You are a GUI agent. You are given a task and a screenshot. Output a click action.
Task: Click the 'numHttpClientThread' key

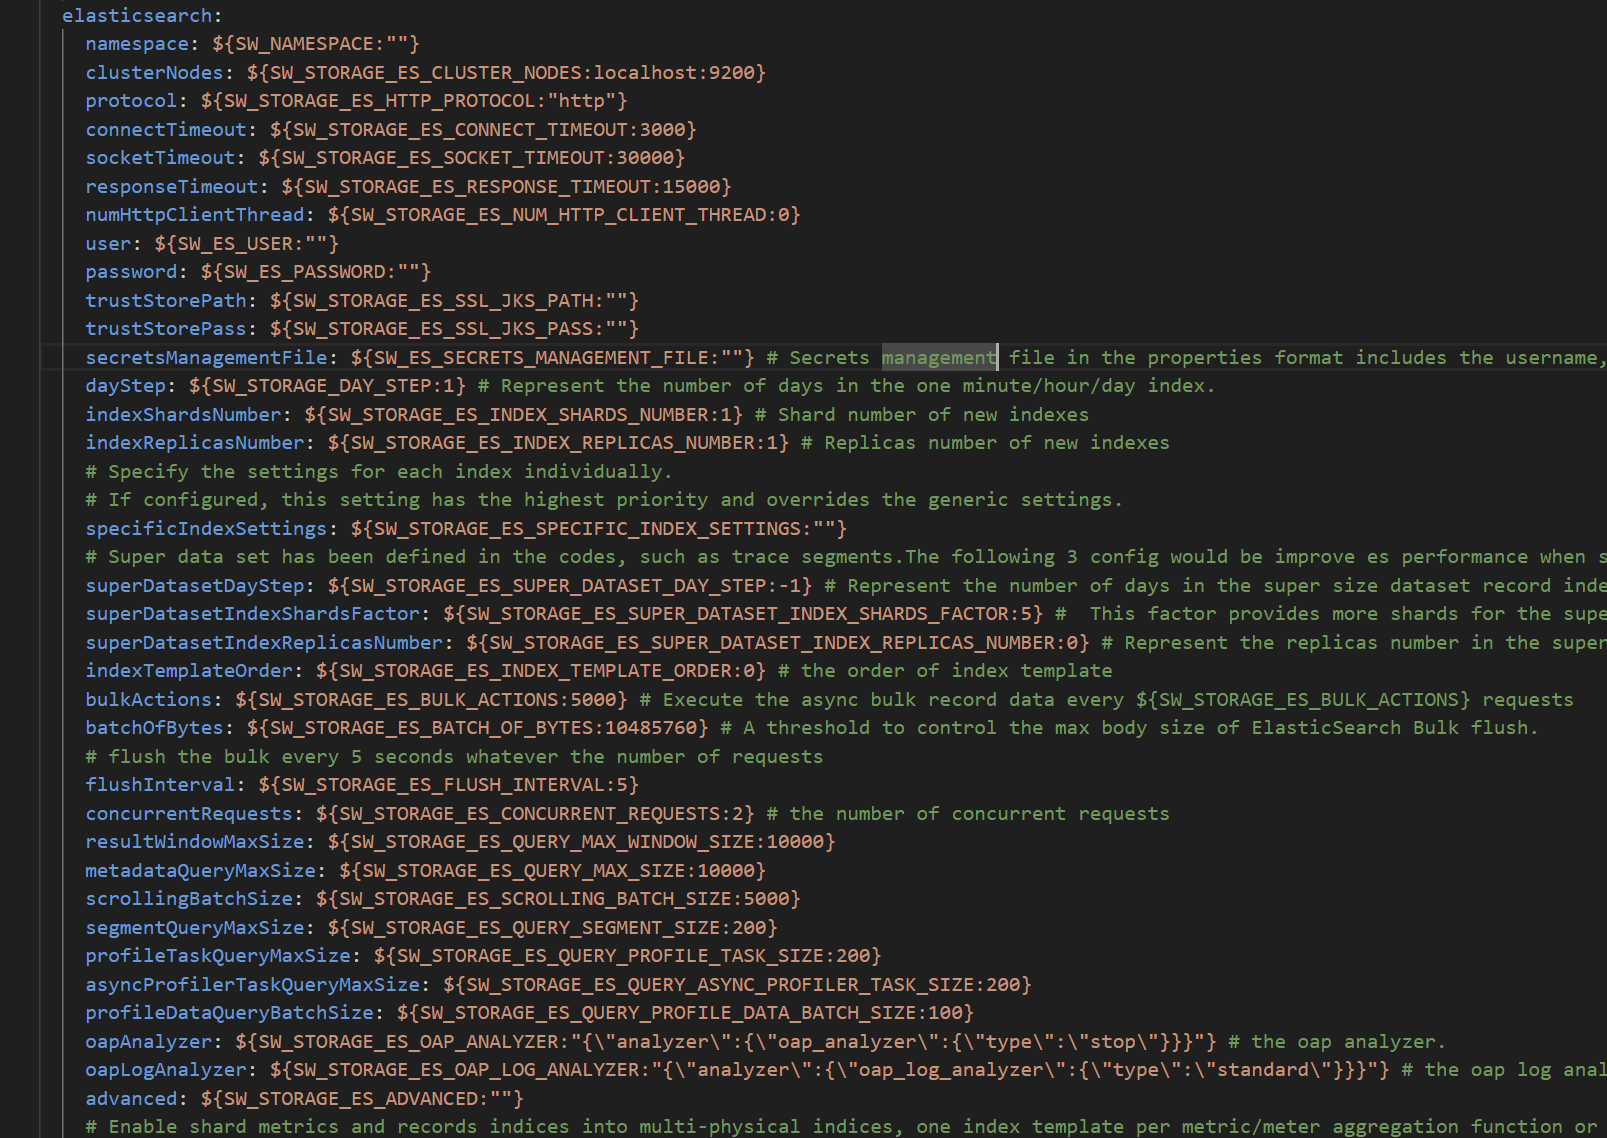pos(195,215)
